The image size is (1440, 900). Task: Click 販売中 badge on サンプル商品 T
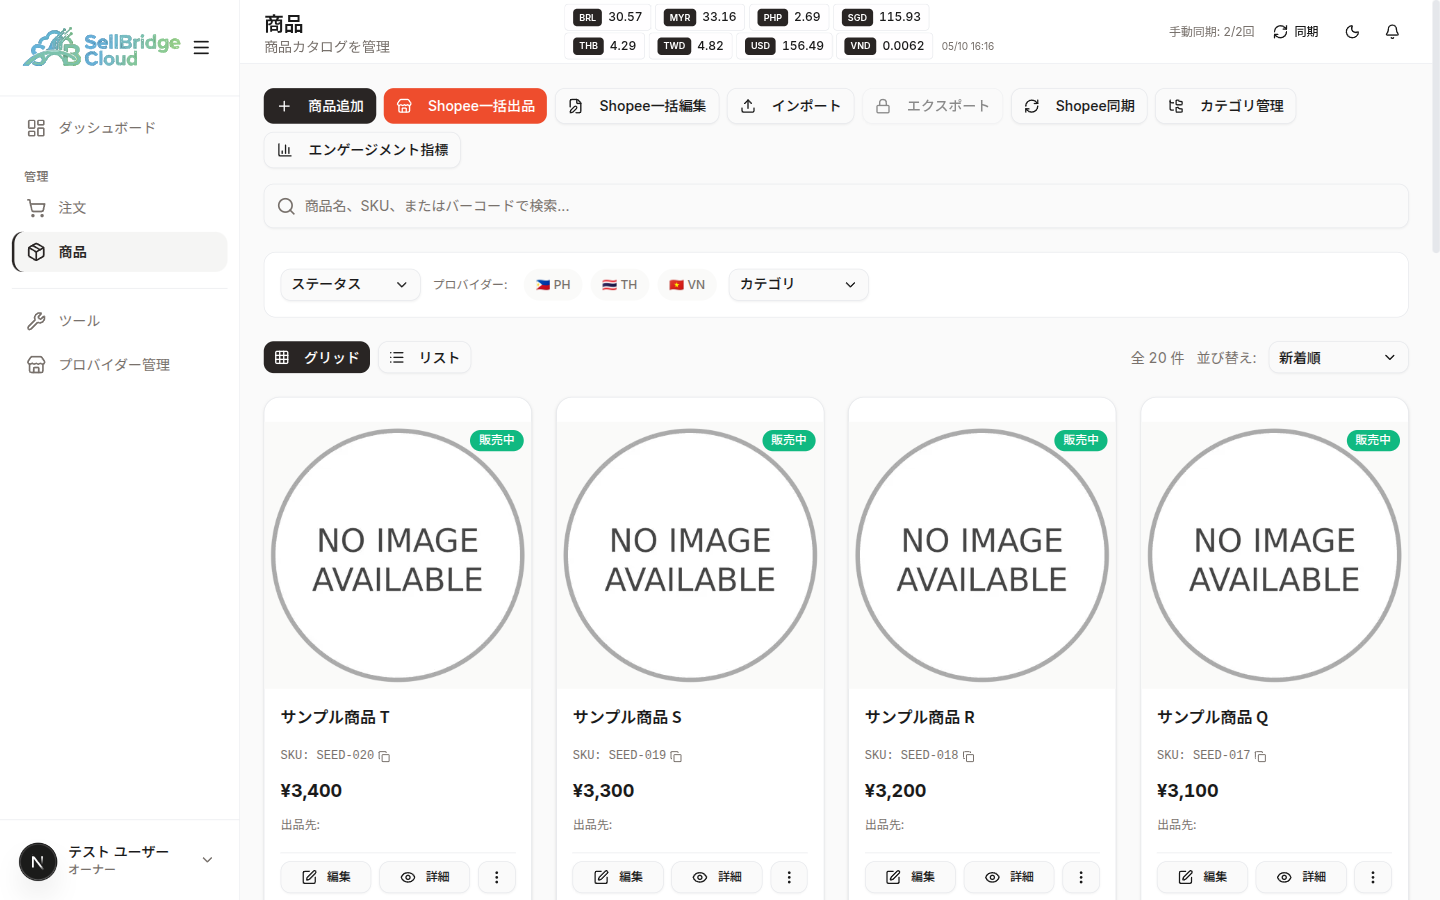click(497, 440)
